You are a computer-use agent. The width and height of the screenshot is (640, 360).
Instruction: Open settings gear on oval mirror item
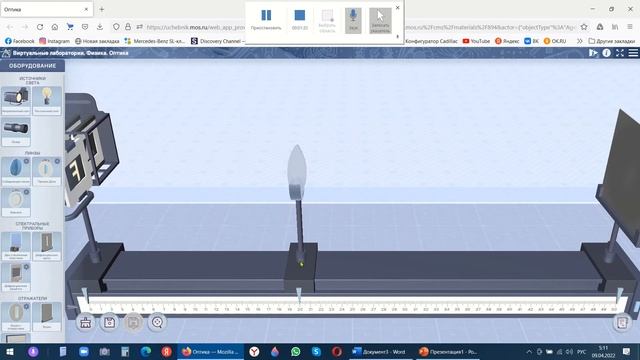(x=27, y=306)
